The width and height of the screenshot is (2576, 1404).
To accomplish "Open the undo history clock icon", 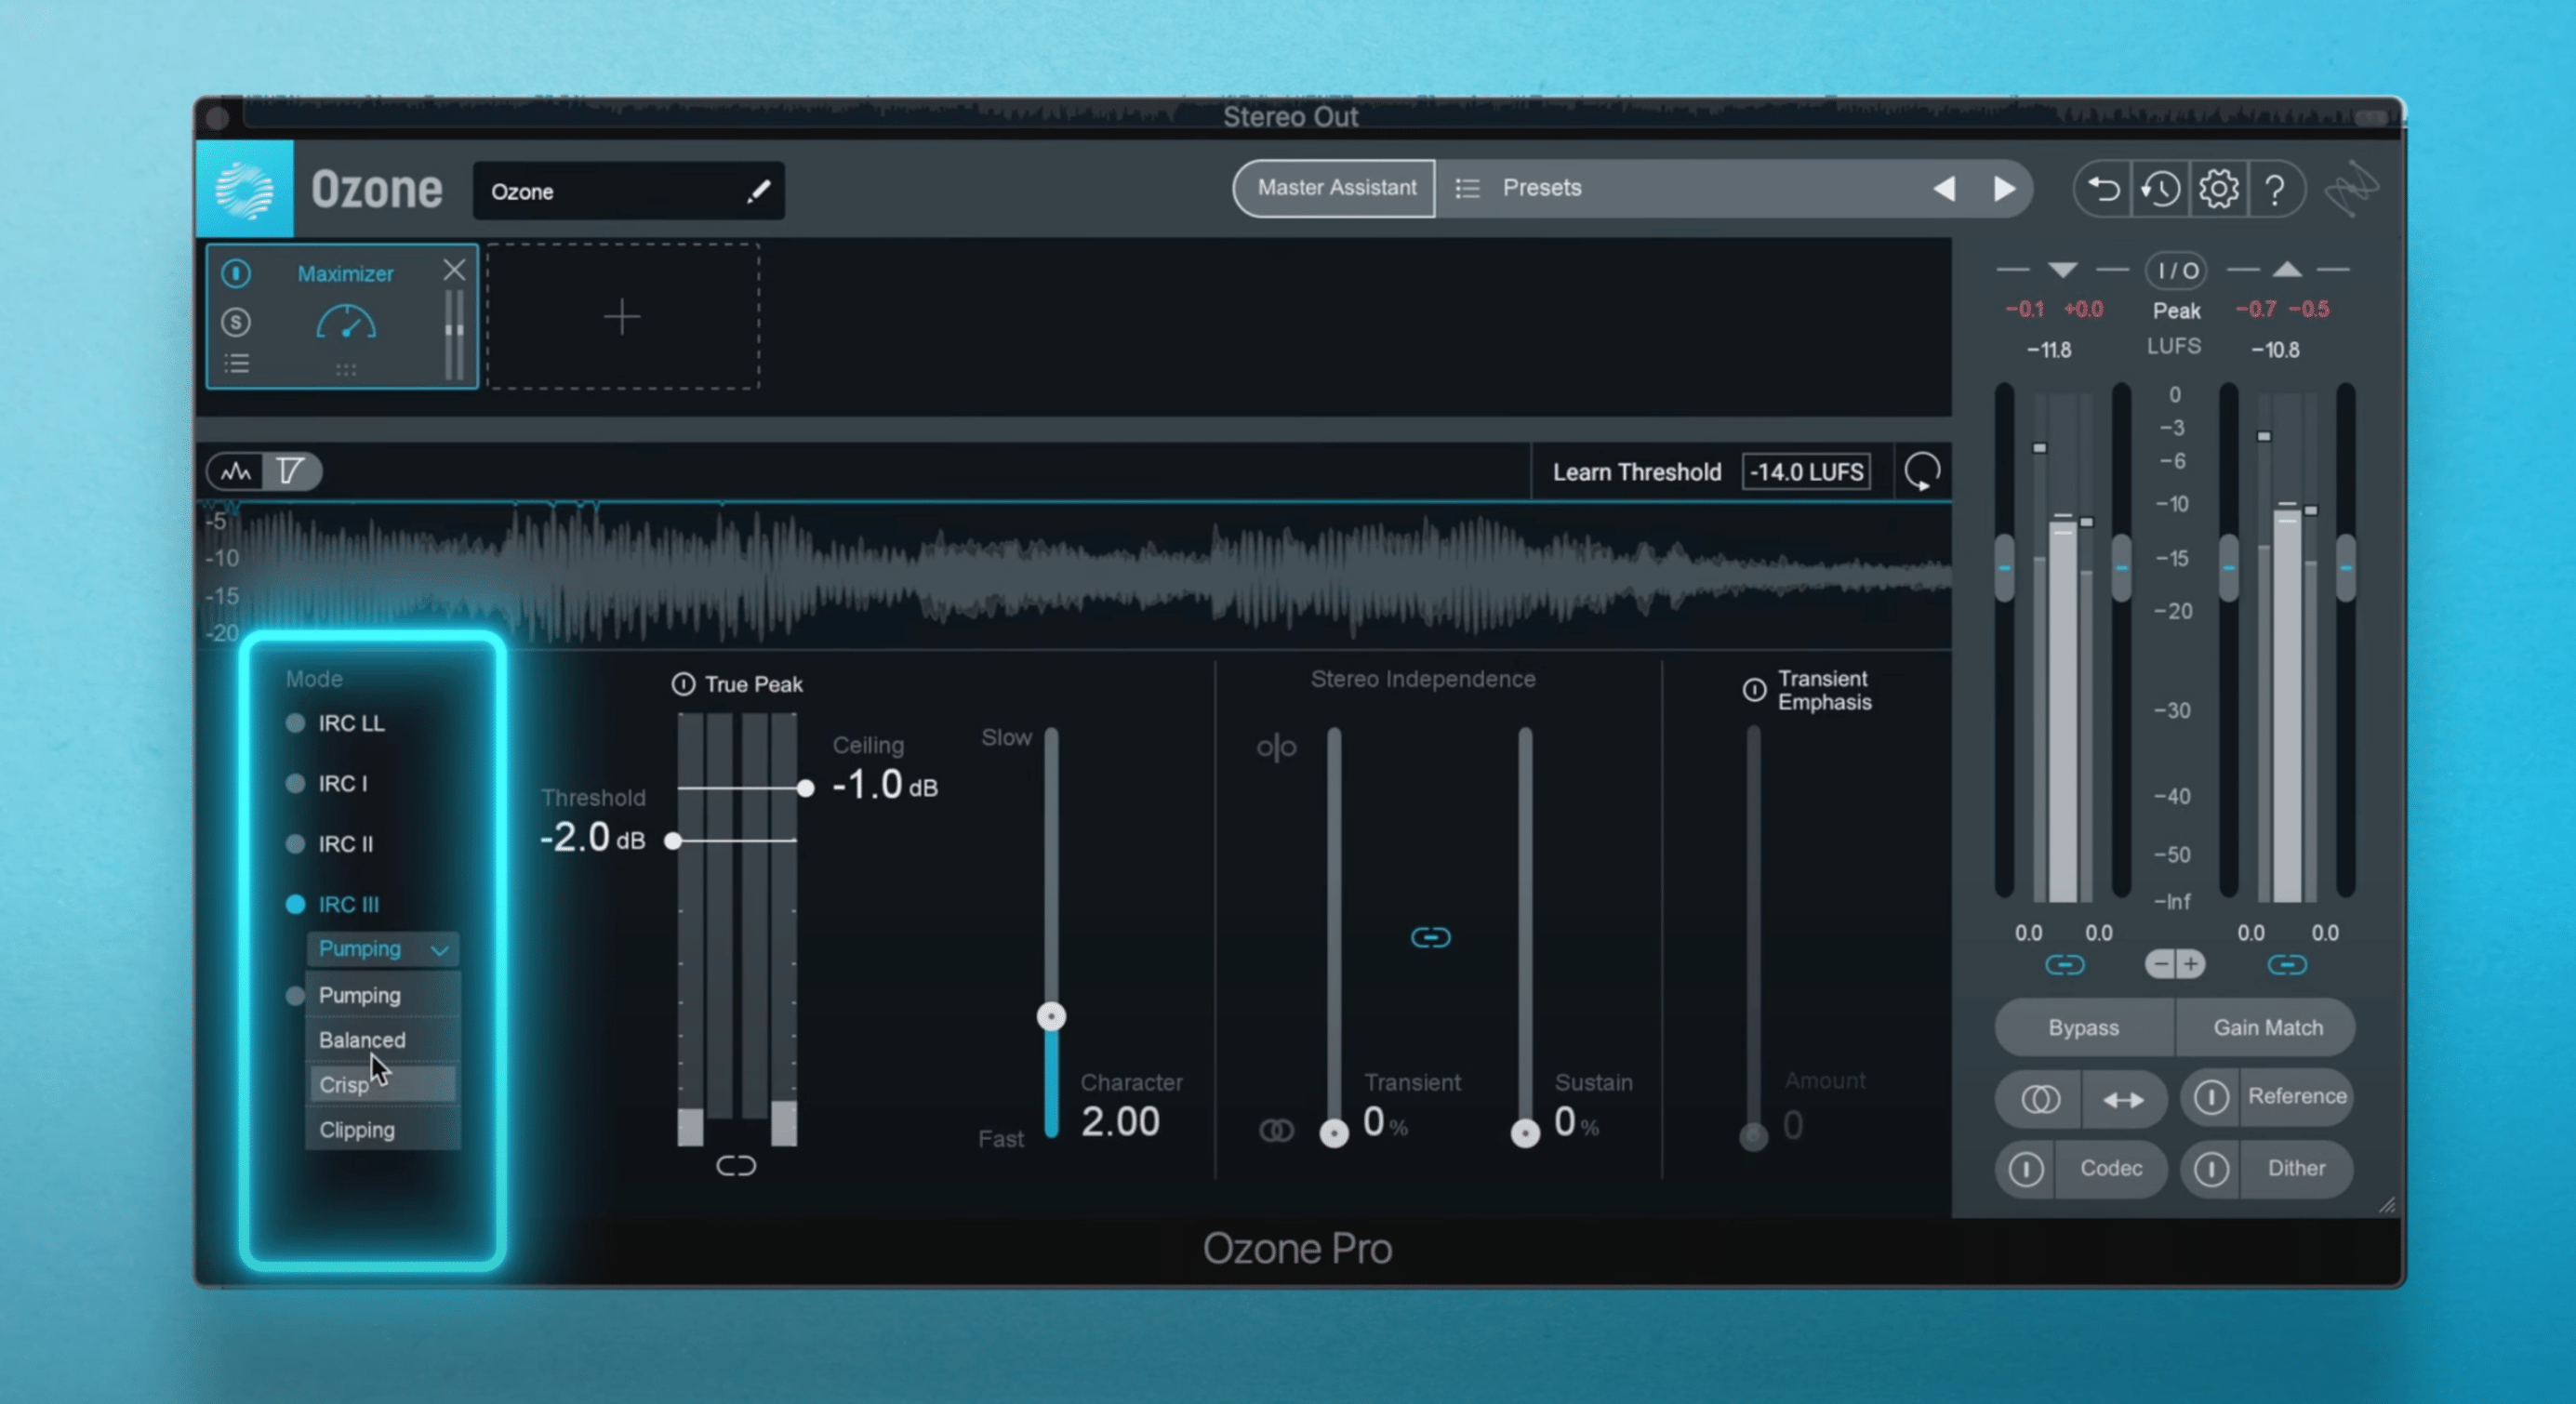I will [x=2161, y=189].
